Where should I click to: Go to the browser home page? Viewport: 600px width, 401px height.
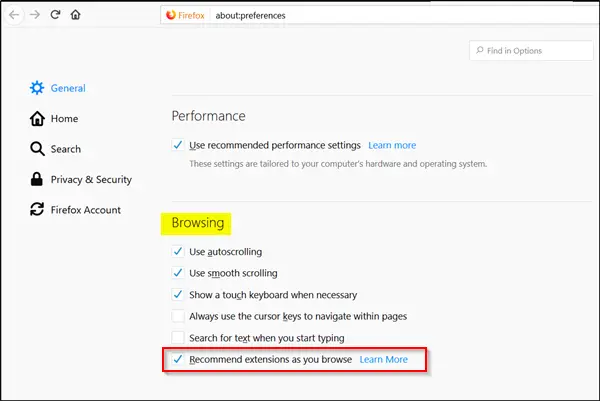(75, 16)
